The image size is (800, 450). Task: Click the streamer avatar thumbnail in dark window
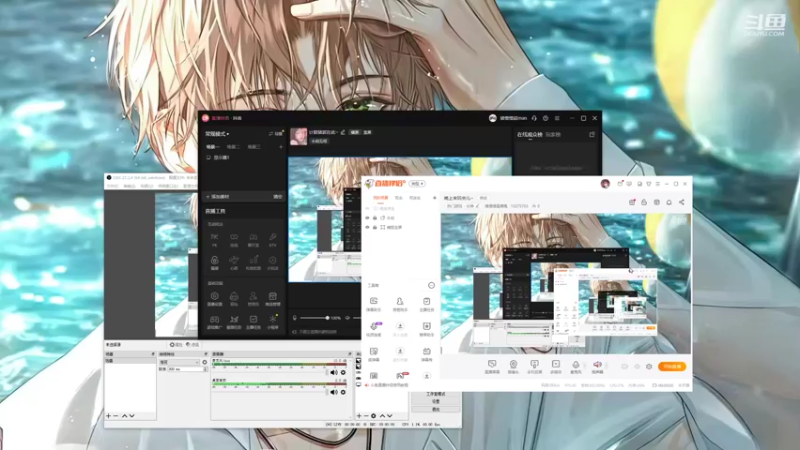[x=298, y=136]
